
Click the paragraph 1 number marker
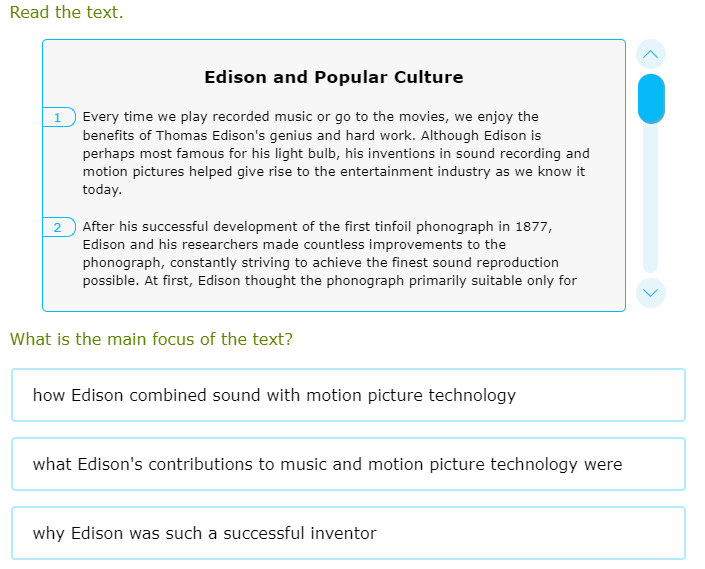(58, 118)
